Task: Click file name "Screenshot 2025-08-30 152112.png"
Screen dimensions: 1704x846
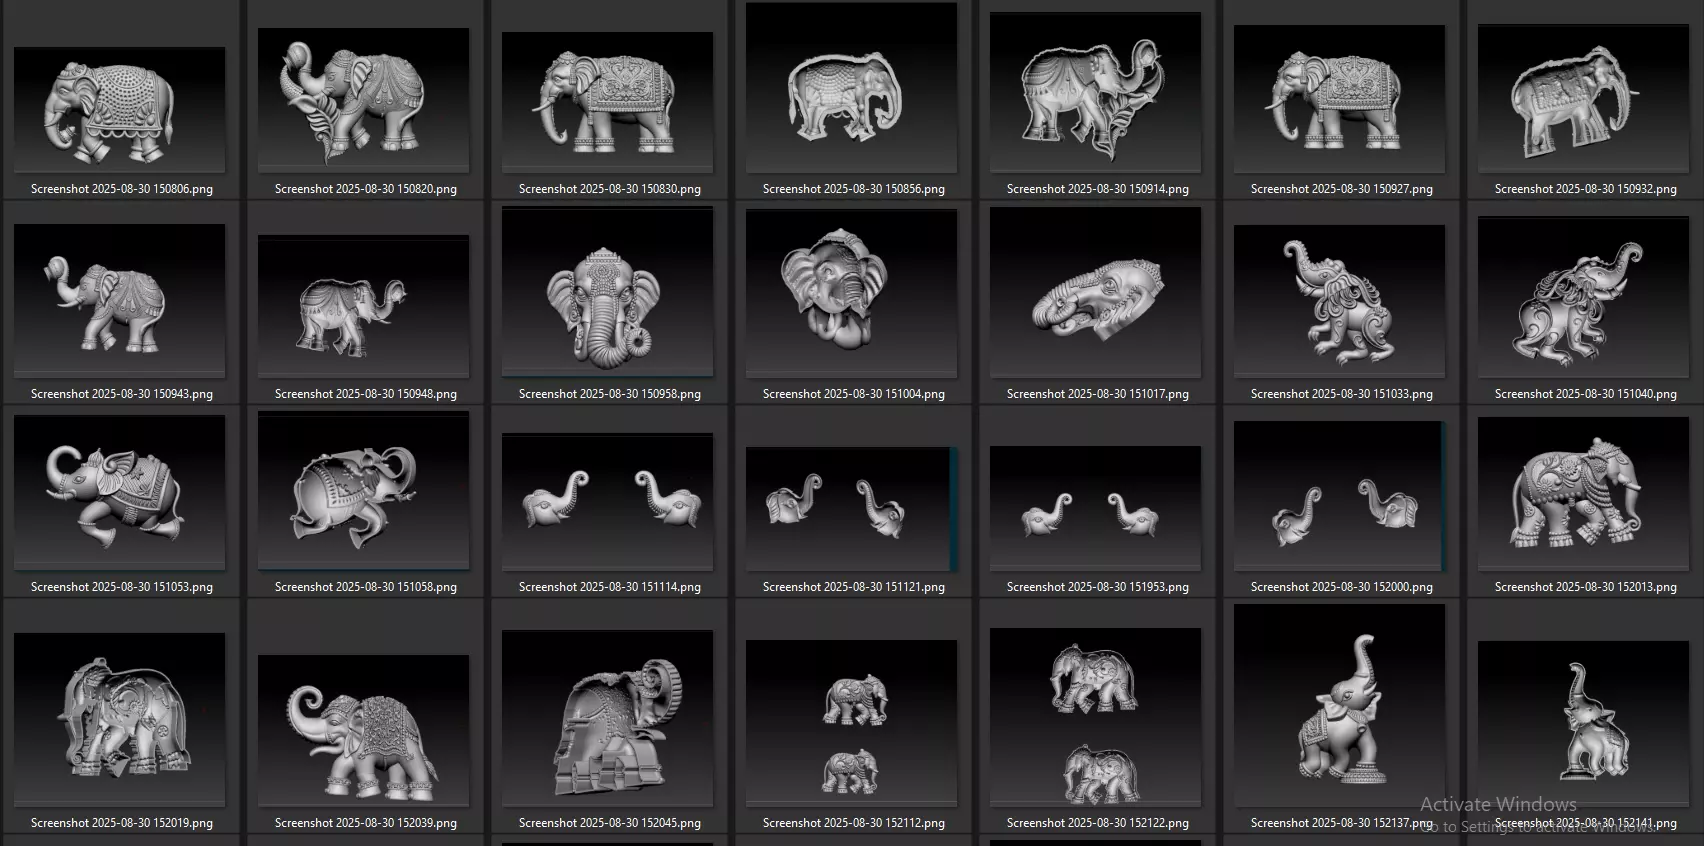Action: (x=854, y=823)
